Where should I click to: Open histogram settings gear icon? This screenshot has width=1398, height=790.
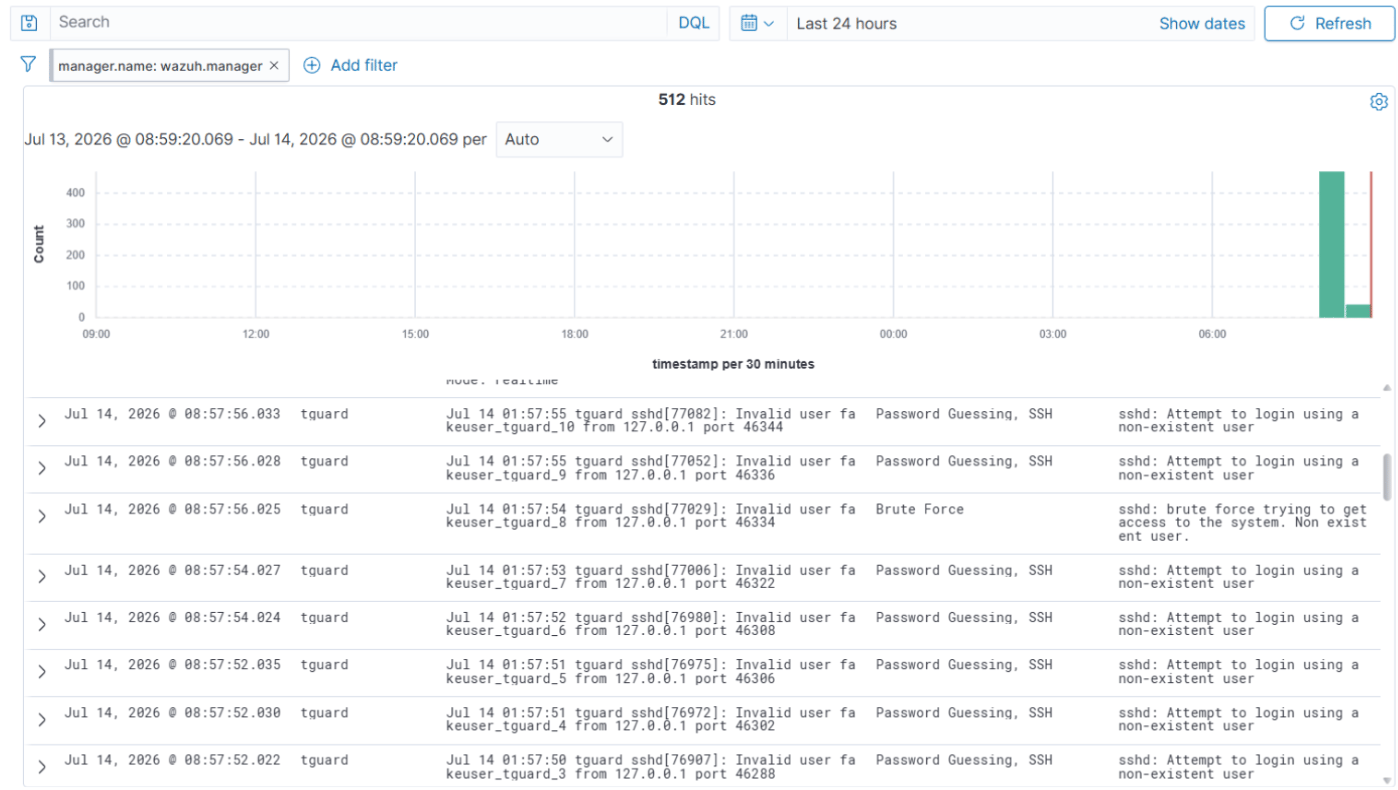[1379, 101]
